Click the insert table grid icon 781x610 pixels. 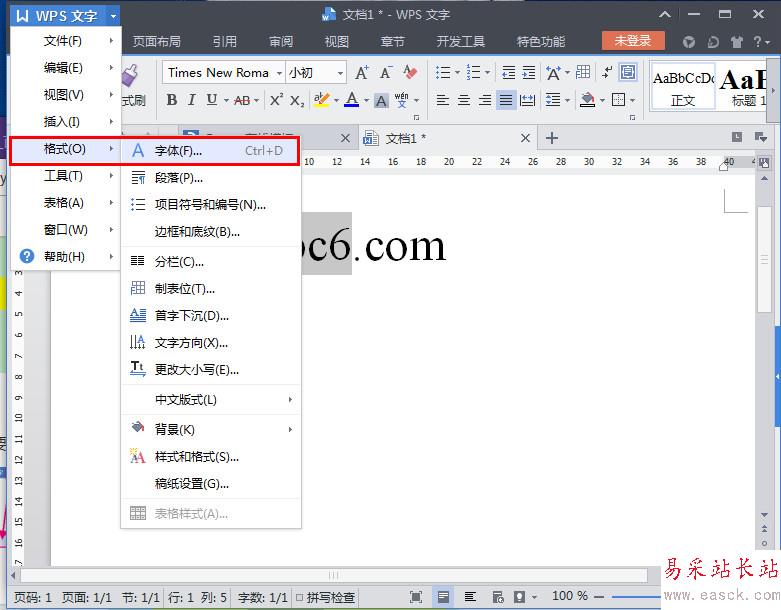(583, 73)
